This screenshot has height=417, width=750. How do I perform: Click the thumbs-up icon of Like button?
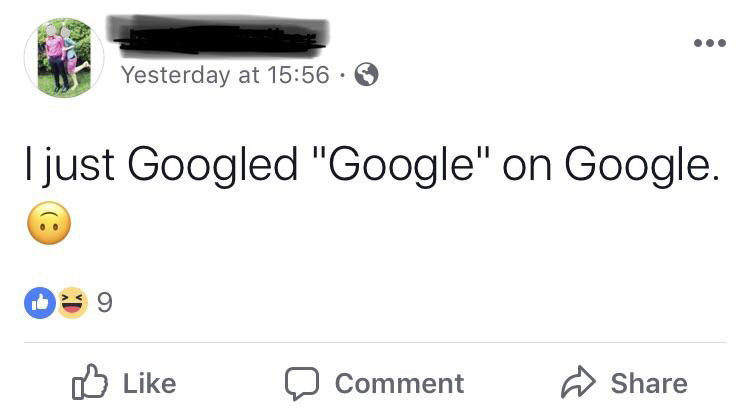tap(90, 383)
